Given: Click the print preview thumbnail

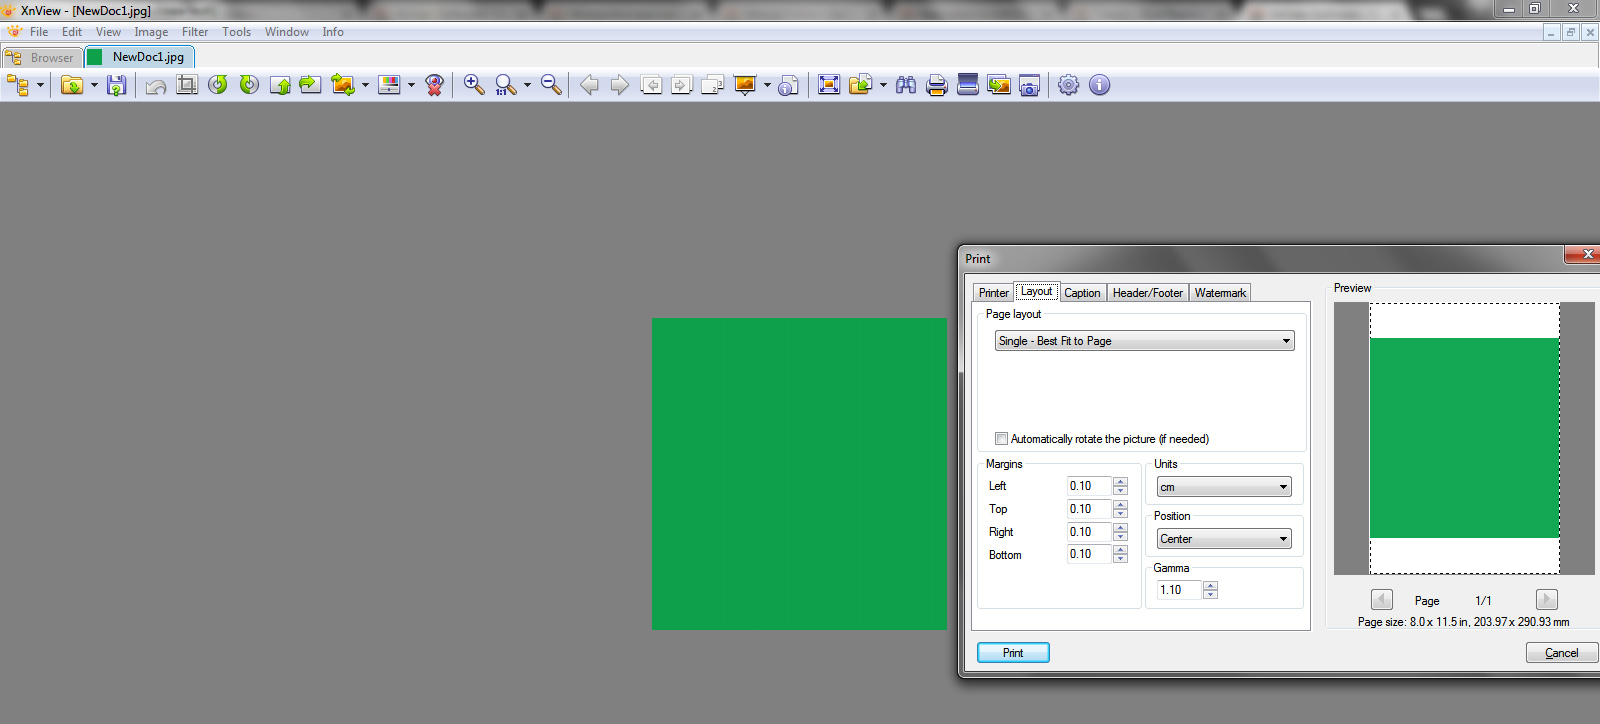Looking at the screenshot, I should pos(1464,438).
